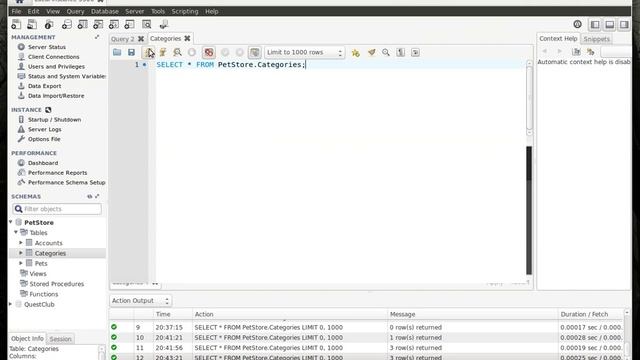This screenshot has height=360, width=640.
Task: Open SQL script file icon in main toolbar
Action: point(32,24)
